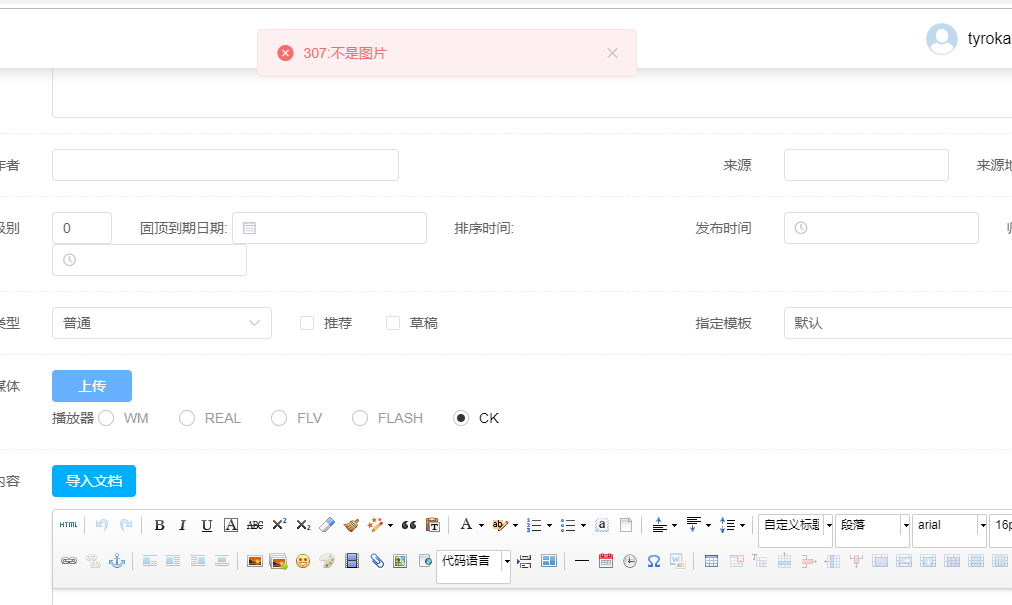
Task: Check the 推荐 checkbox
Action: click(308, 323)
